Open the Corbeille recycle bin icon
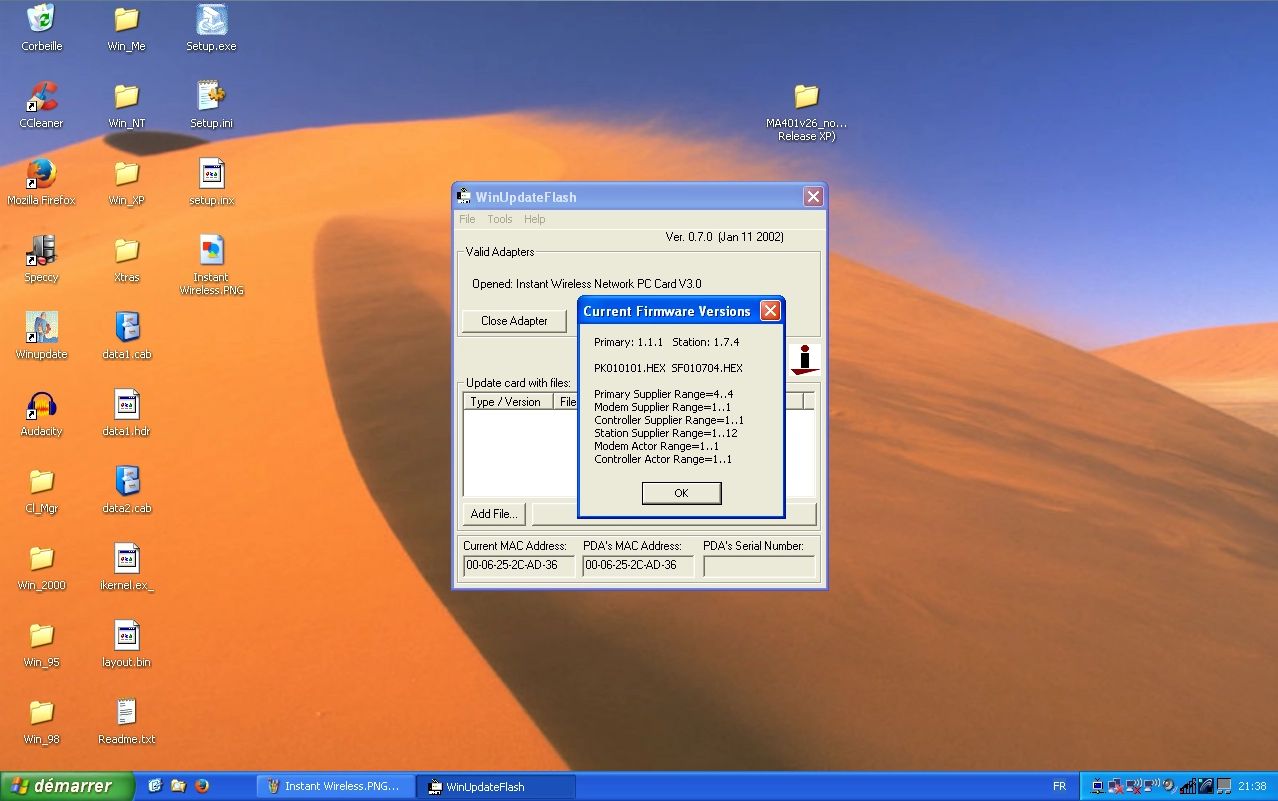Viewport: 1278px width, 801px height. click(41, 20)
